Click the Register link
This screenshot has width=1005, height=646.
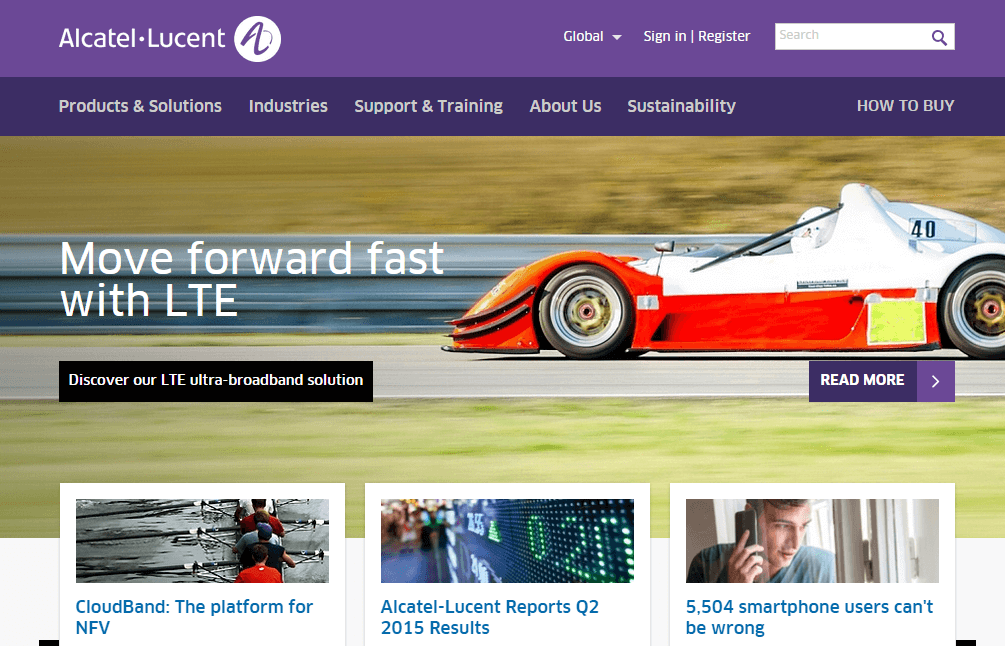pos(723,36)
